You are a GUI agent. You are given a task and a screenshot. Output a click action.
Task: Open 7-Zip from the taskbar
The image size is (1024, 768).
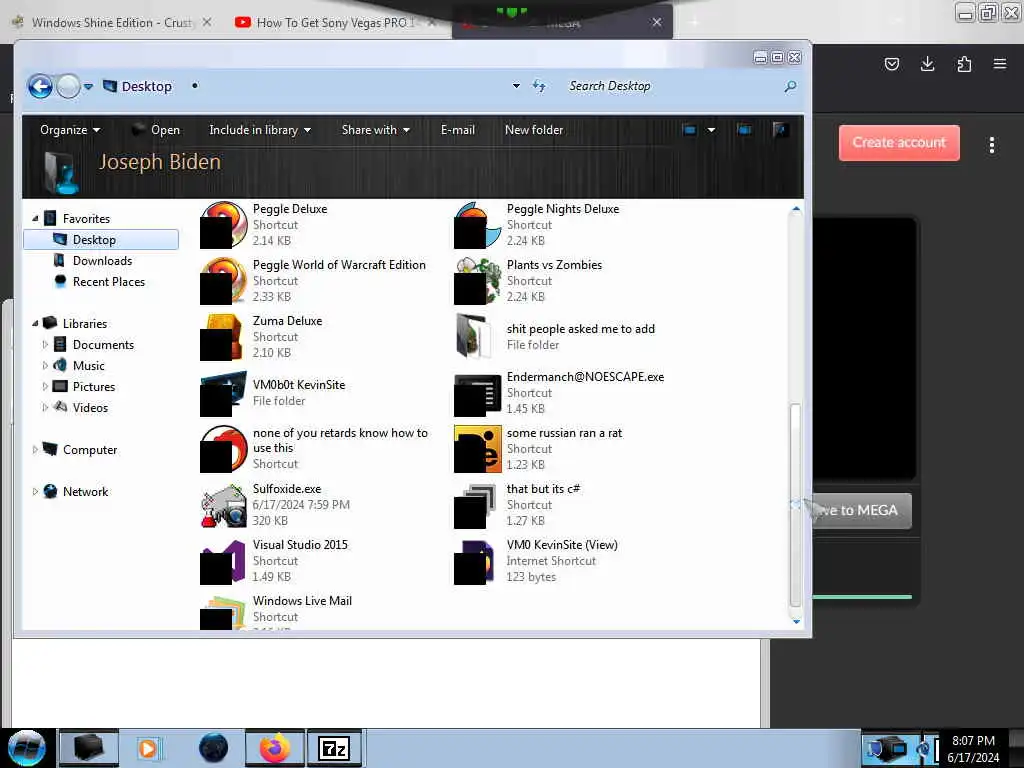pos(334,748)
